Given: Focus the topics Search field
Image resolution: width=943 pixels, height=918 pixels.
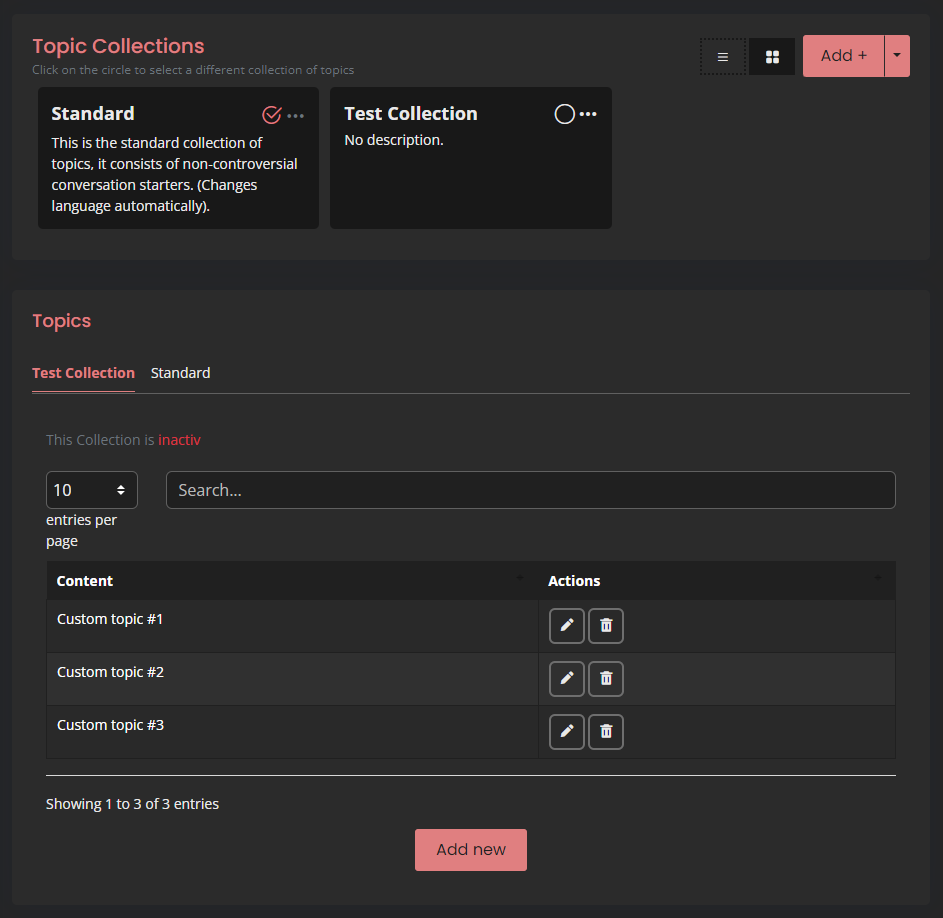Looking at the screenshot, I should pos(530,490).
